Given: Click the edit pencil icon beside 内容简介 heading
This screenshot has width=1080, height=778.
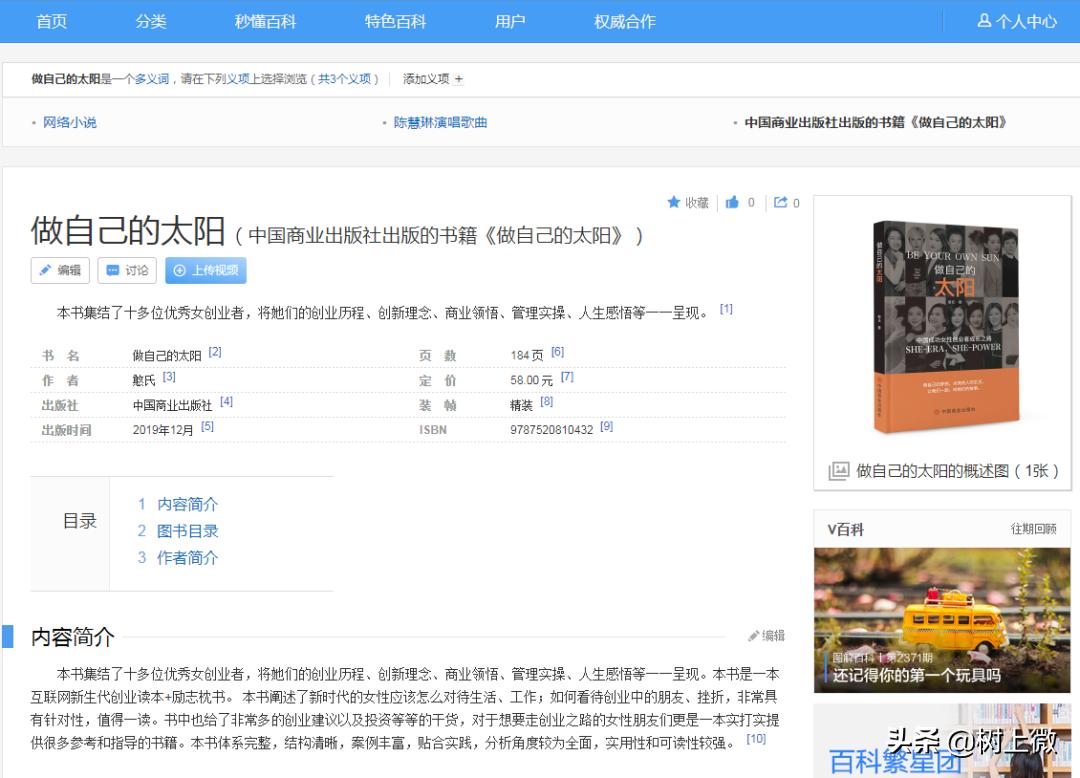Looking at the screenshot, I should [x=755, y=635].
